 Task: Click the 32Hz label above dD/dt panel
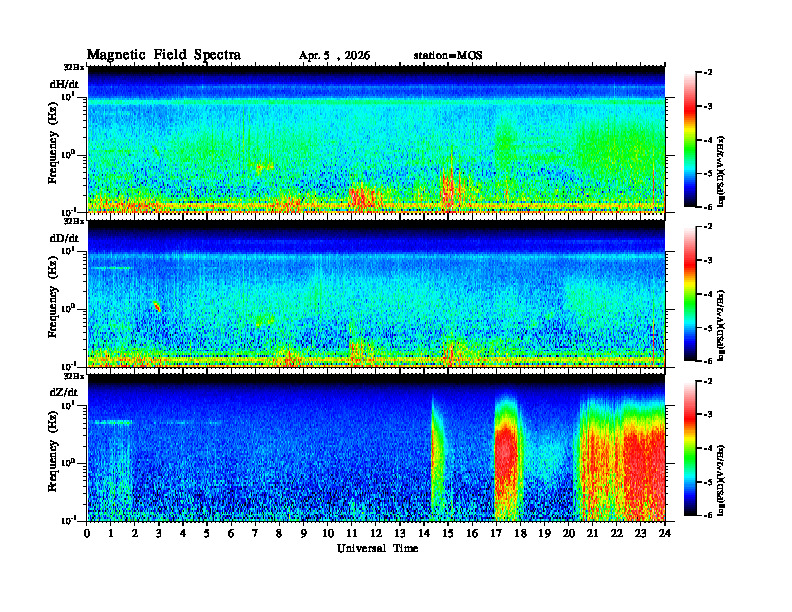click(x=73, y=221)
